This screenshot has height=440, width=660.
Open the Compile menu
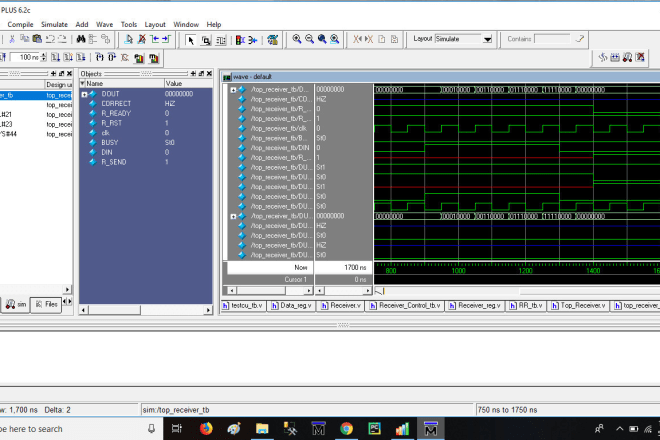(20, 24)
